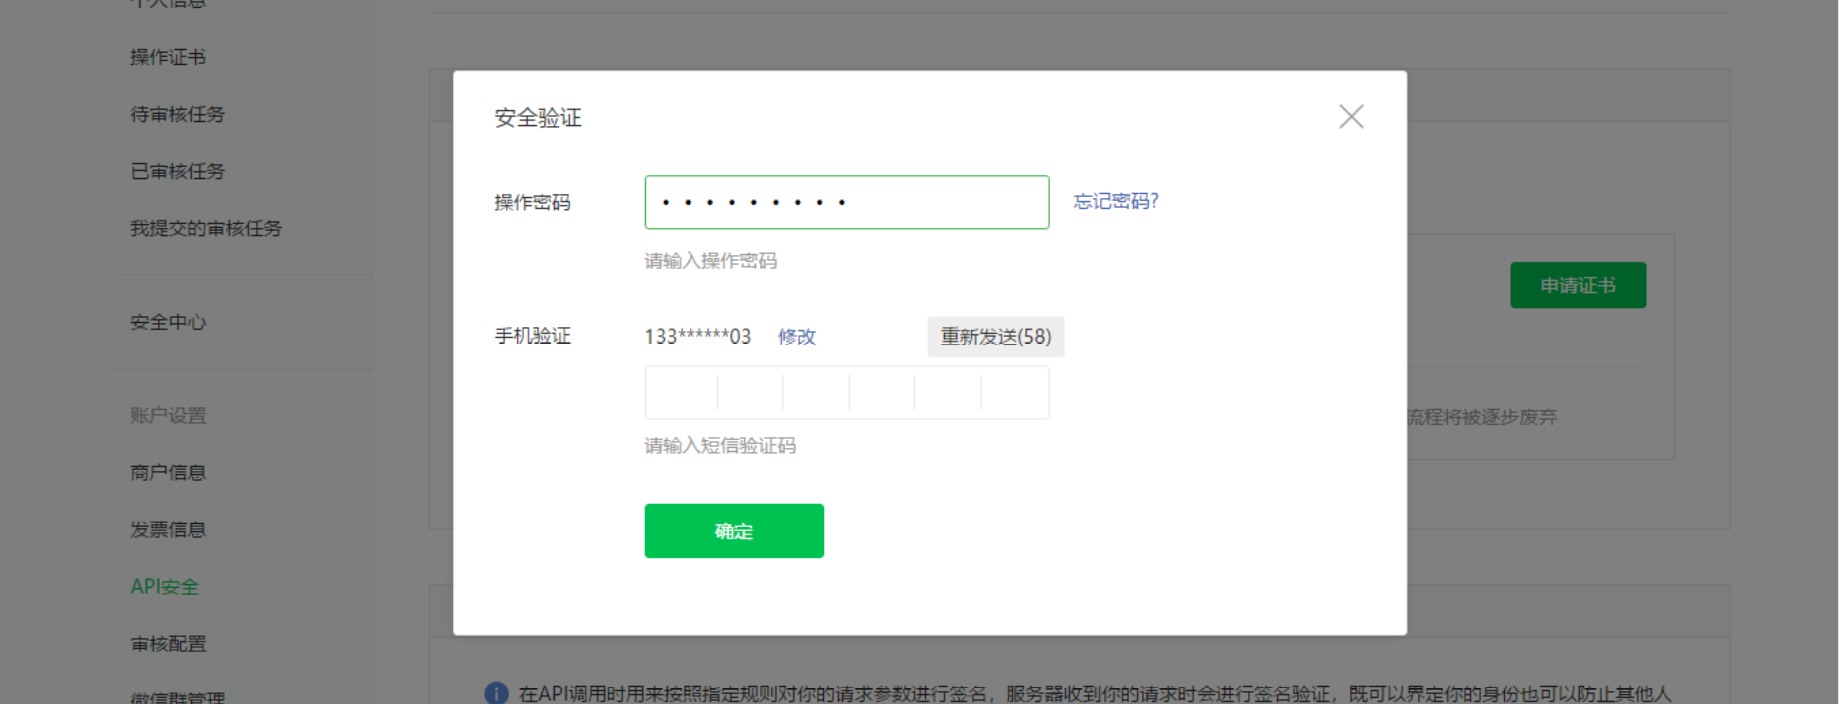This screenshot has width=1839, height=704.
Task: Open the 忘记密码? link
Action: (x=1116, y=201)
